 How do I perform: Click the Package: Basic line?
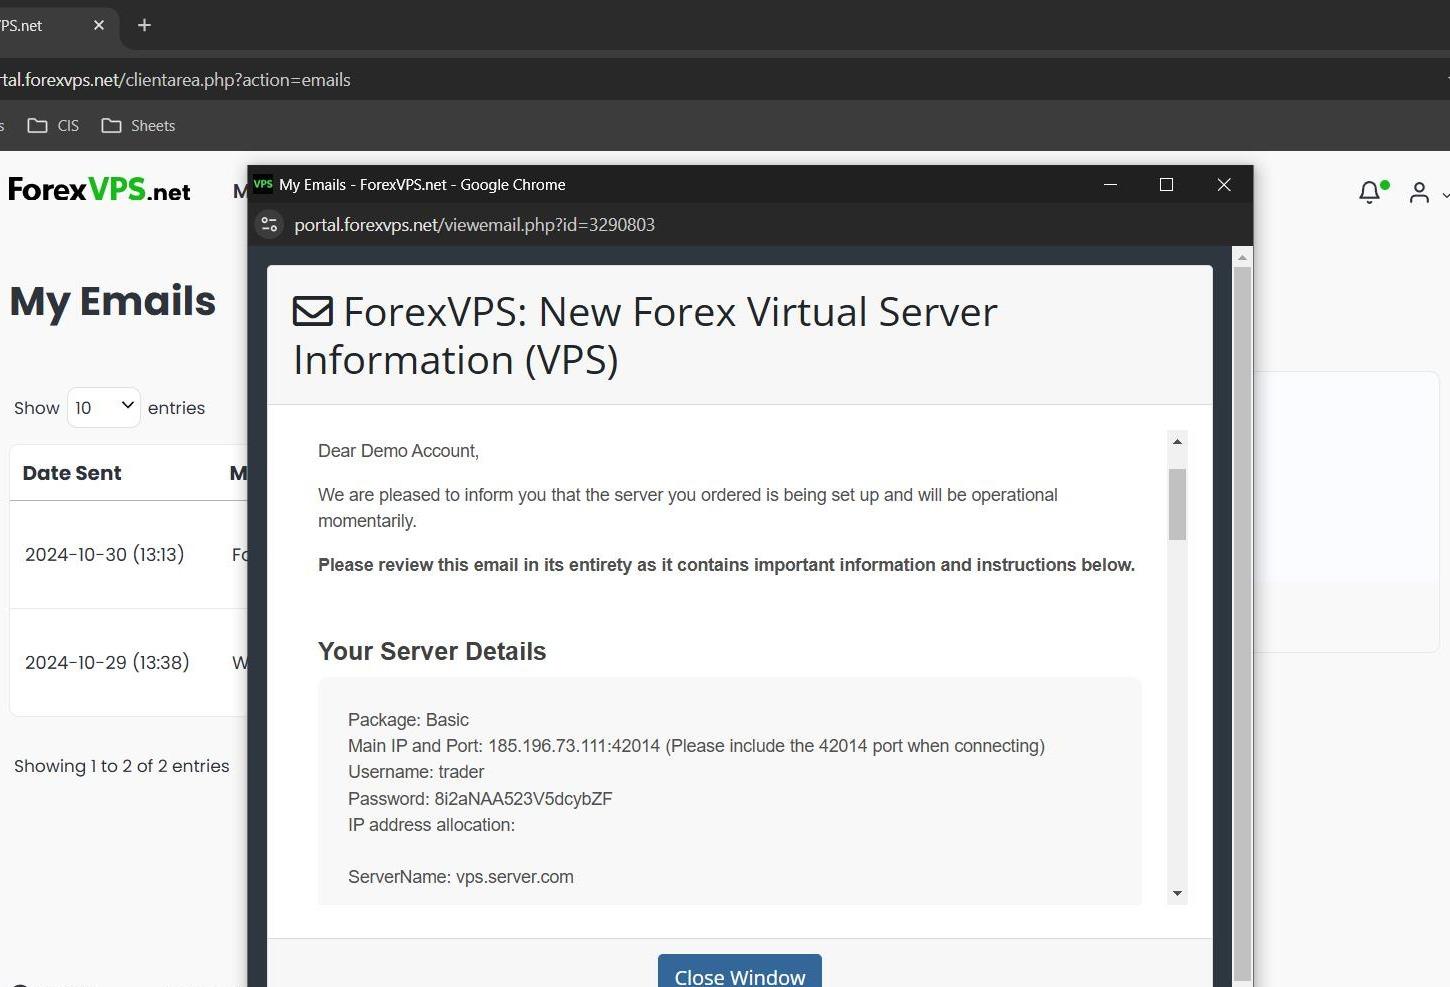[408, 720]
